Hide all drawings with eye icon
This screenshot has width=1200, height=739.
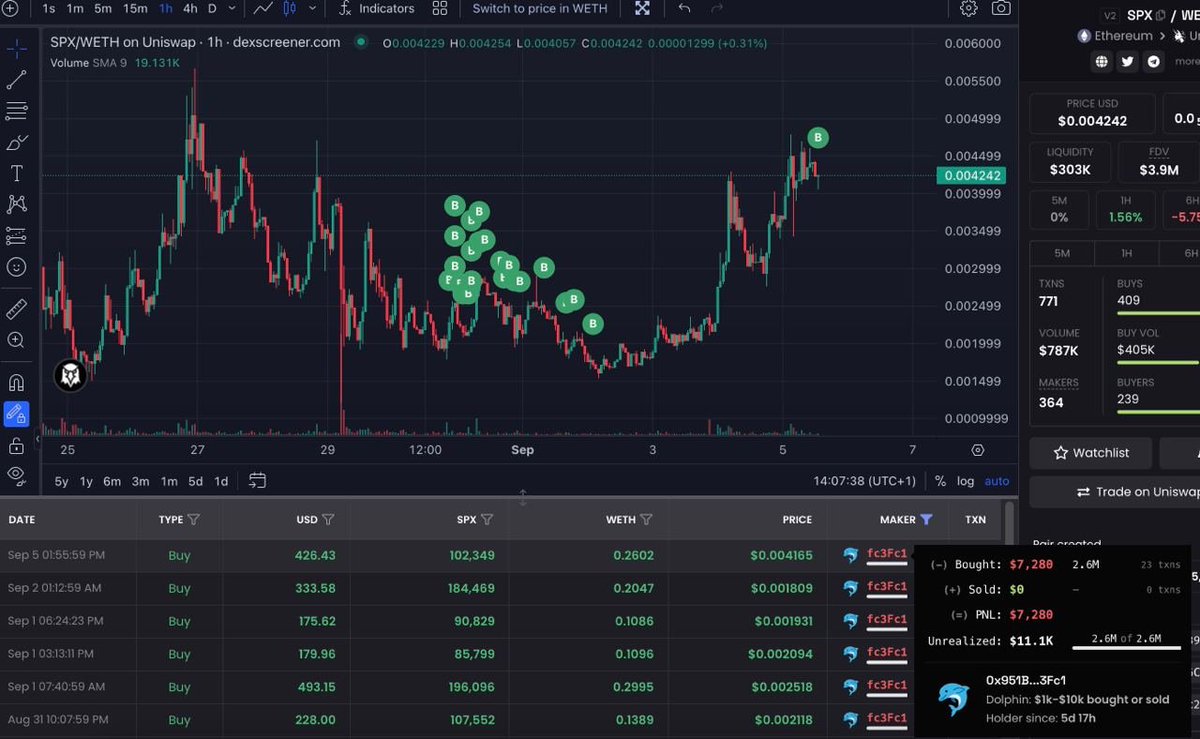click(17, 474)
